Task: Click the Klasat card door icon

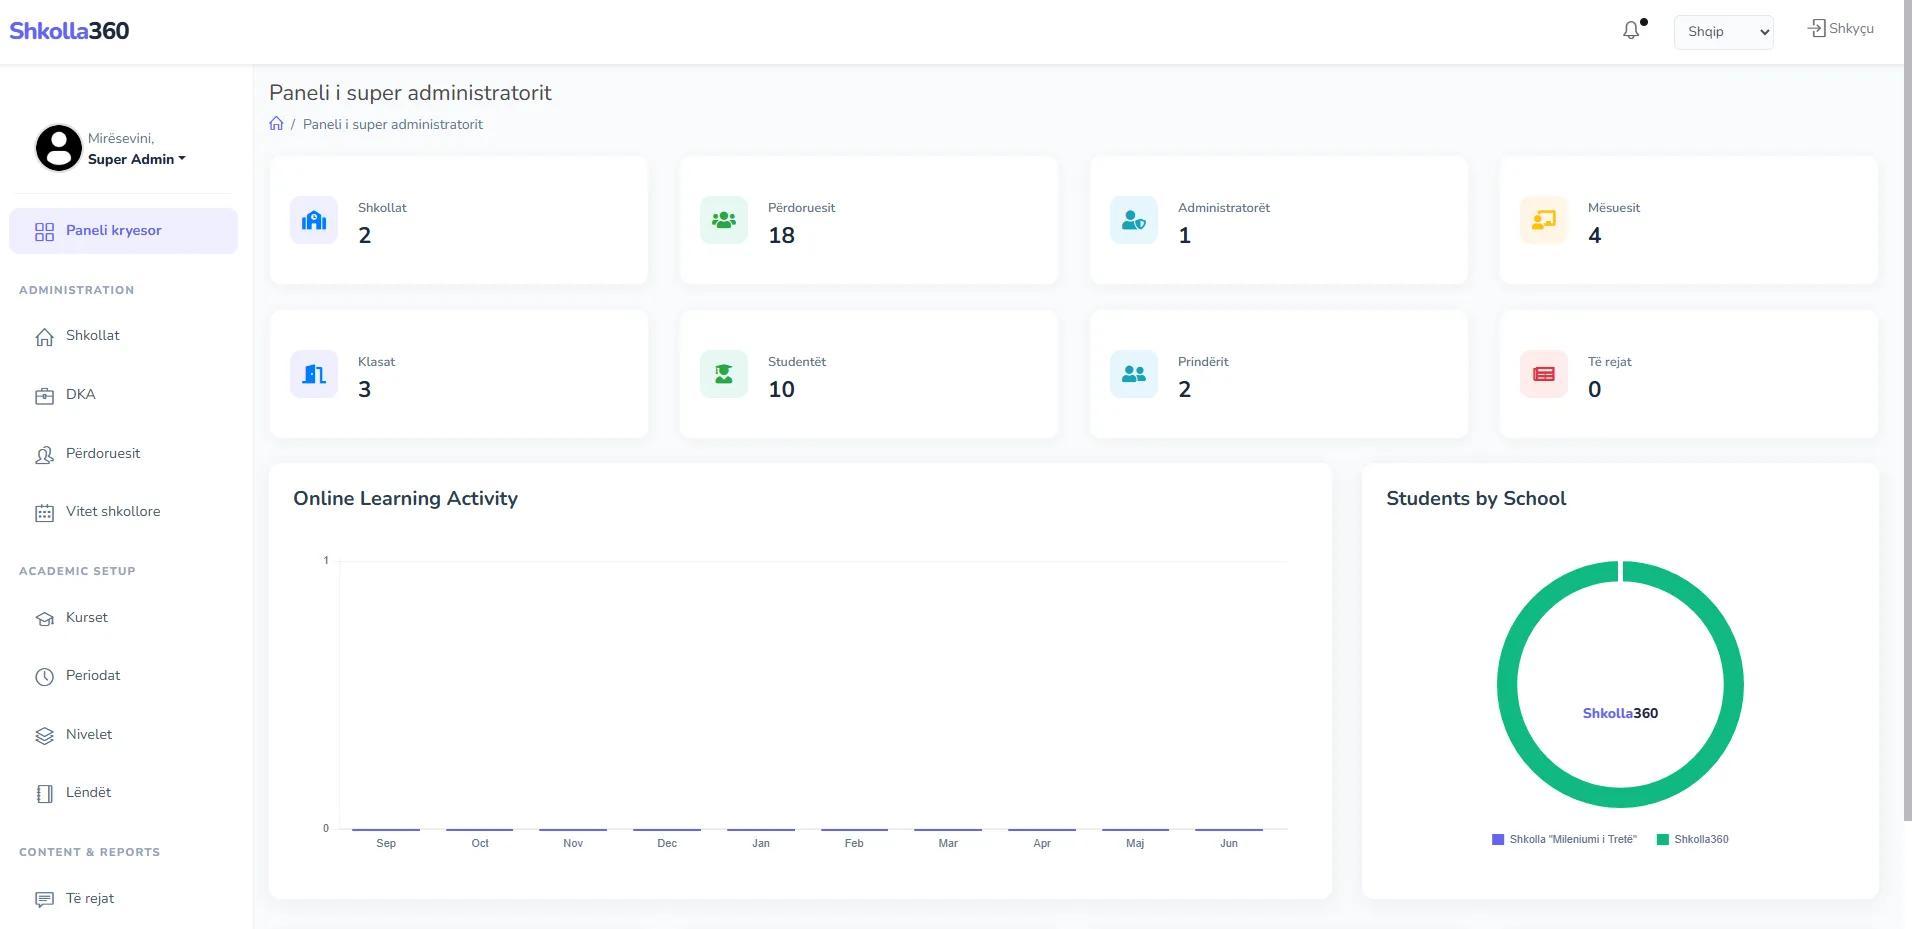Action: click(x=314, y=374)
